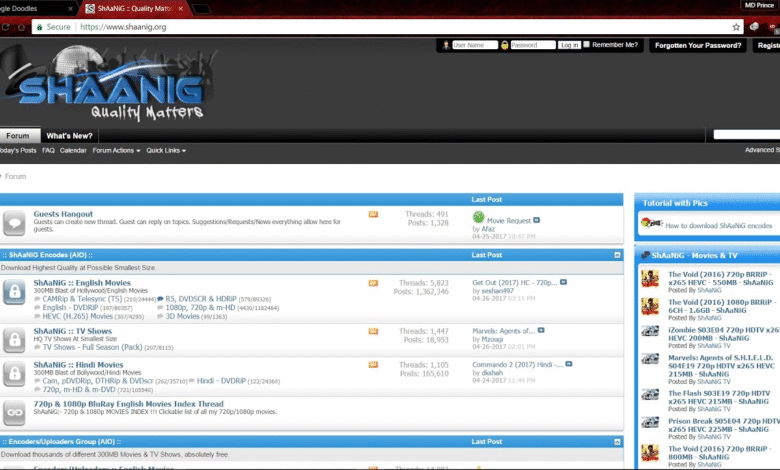This screenshot has width=780, height=470.
Task: Open Hindi - DVDRiP subforum
Action: [221, 380]
